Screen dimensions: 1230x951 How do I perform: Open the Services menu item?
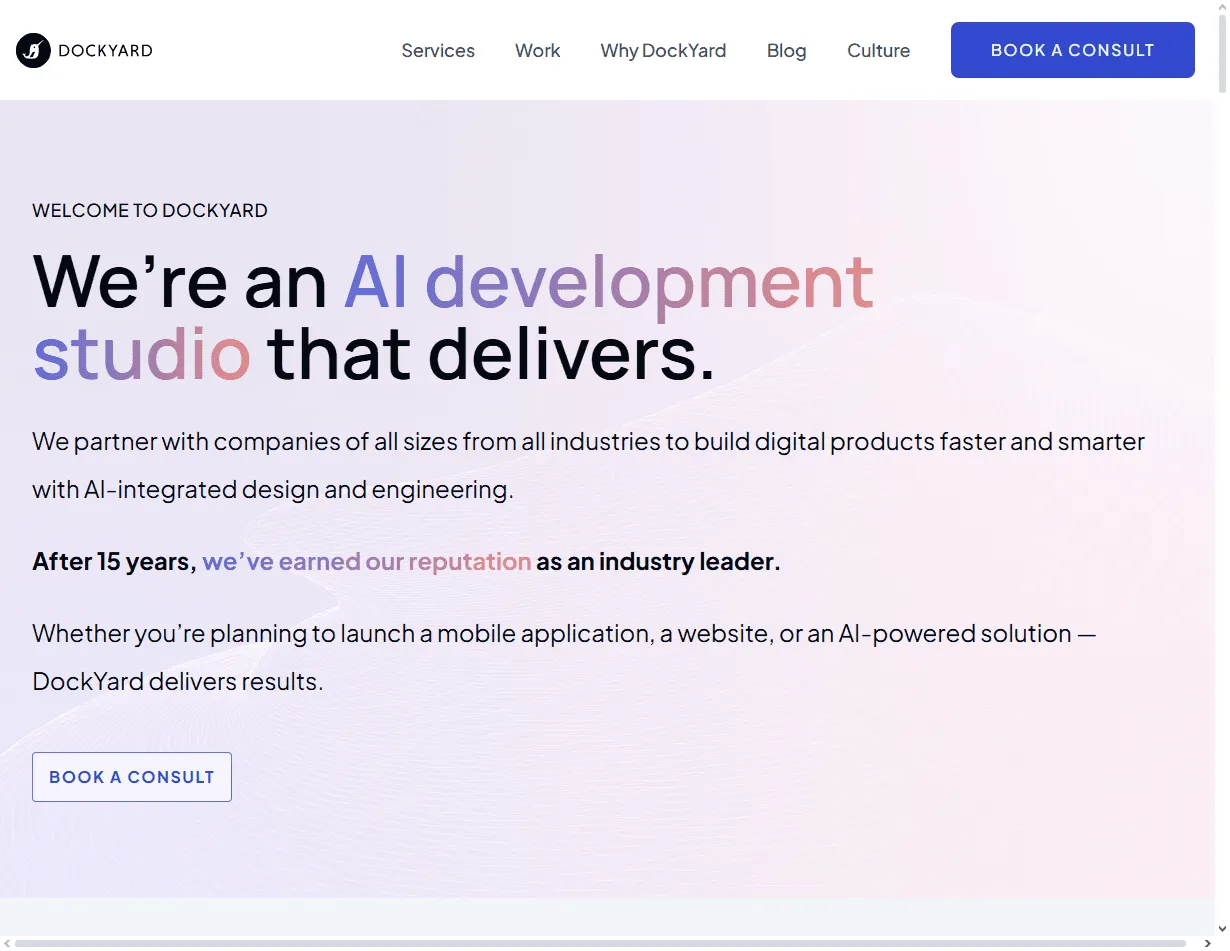438,51
